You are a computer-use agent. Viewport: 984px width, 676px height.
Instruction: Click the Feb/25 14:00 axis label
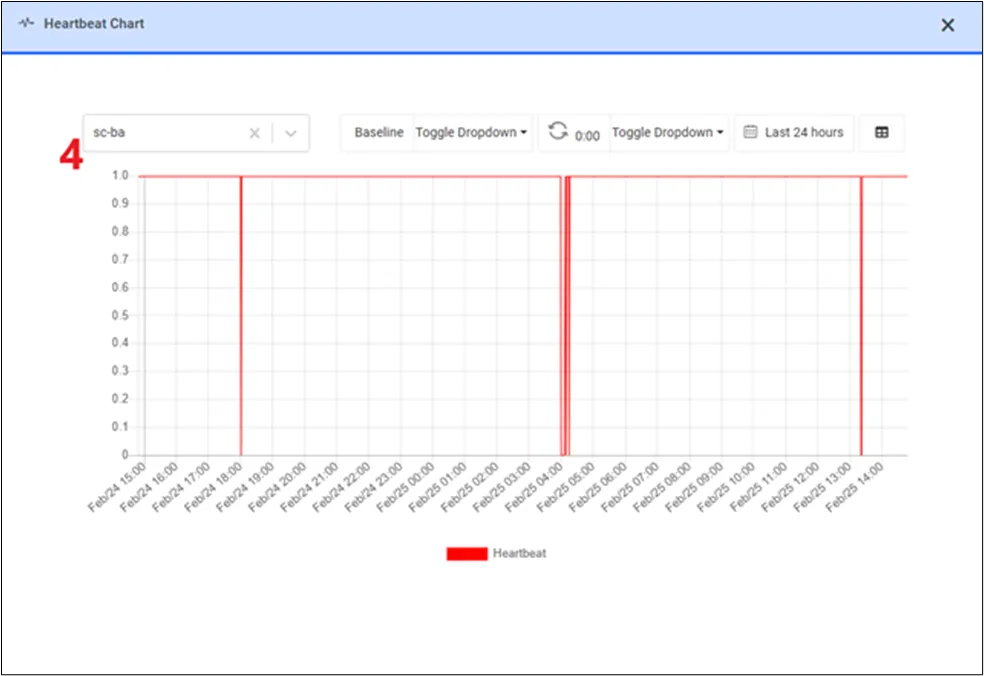pyautogui.click(x=855, y=488)
